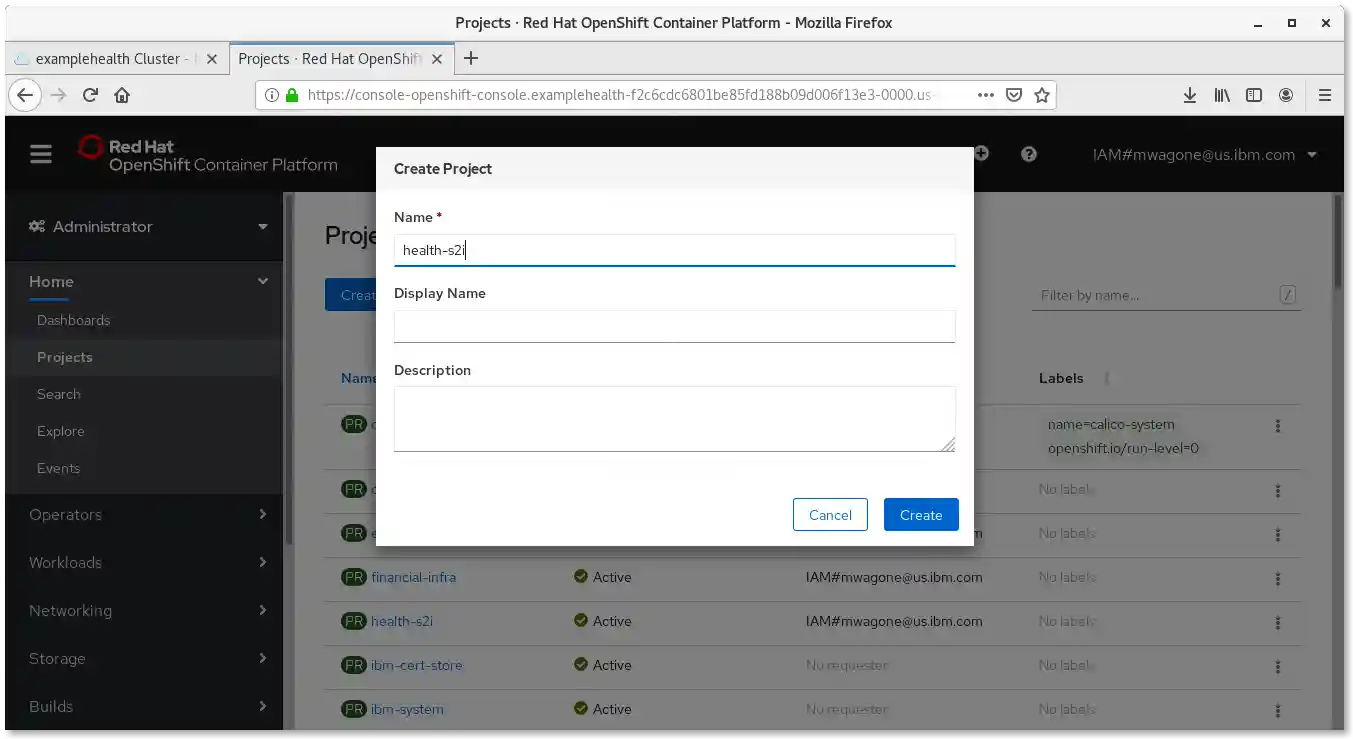Go to Firefox home page icon
The height and width of the screenshot is (739, 1353).
coord(122,95)
